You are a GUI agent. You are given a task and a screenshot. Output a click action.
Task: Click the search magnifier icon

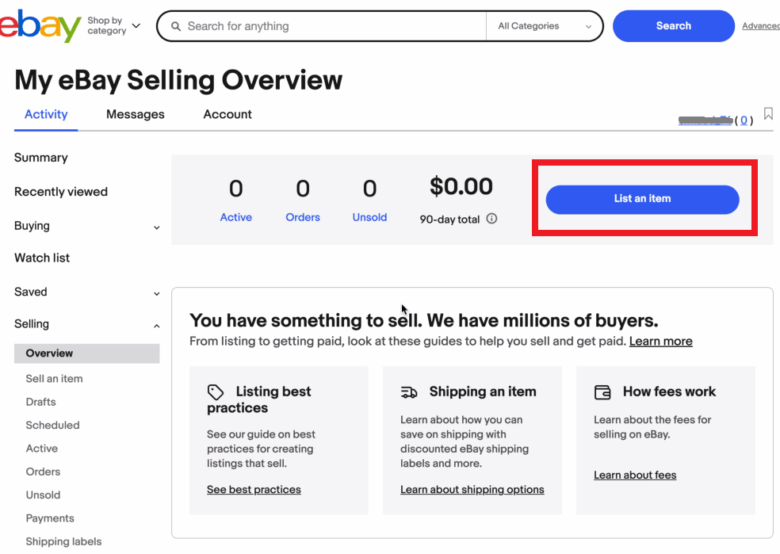tap(175, 26)
